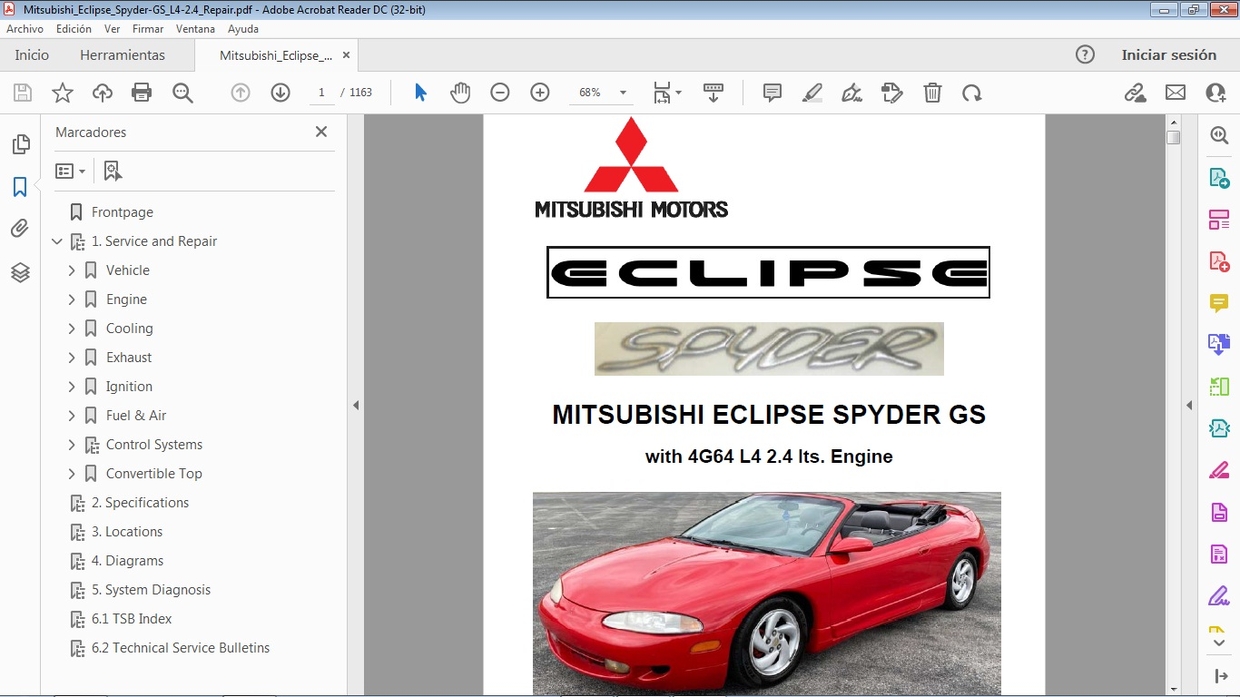Toggle the Select arrow tool
This screenshot has width=1240, height=697.
click(420, 92)
